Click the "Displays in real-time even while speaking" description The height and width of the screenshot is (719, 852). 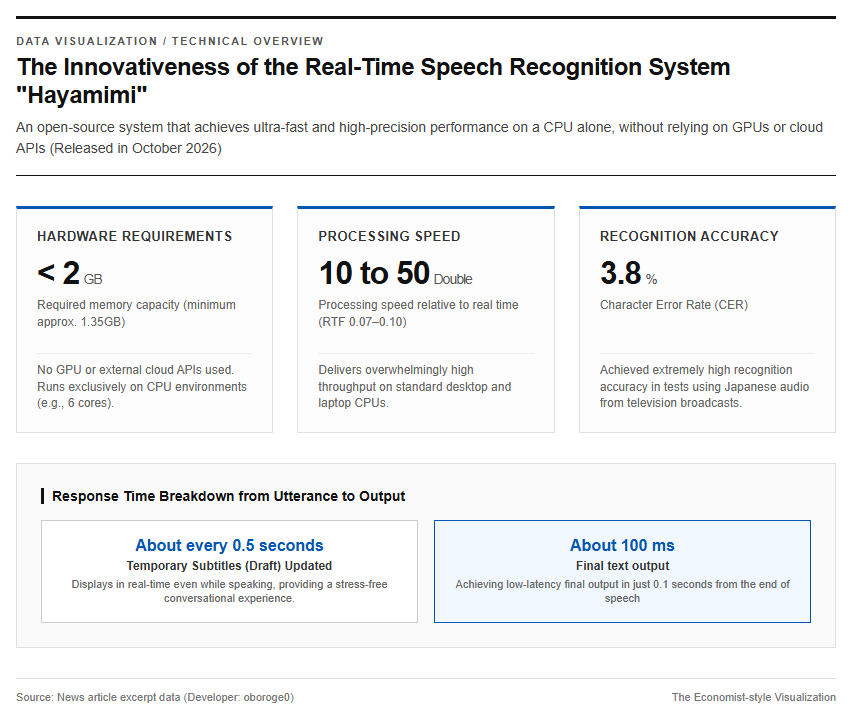click(229, 591)
